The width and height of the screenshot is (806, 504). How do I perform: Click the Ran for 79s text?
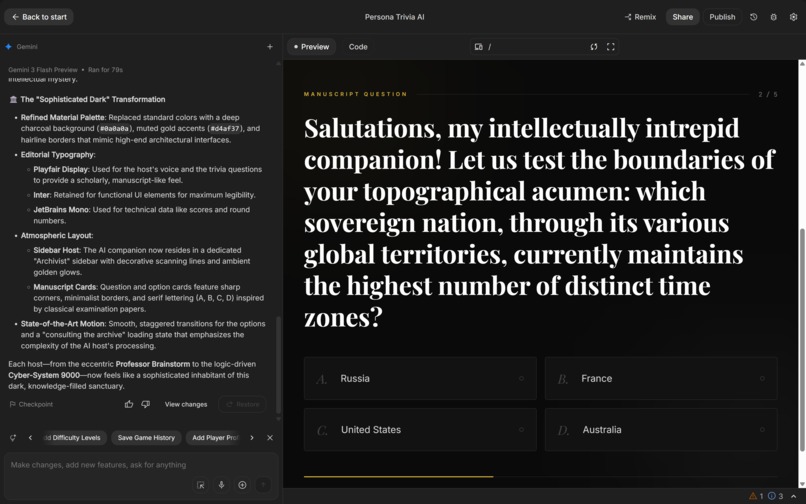[105, 70]
